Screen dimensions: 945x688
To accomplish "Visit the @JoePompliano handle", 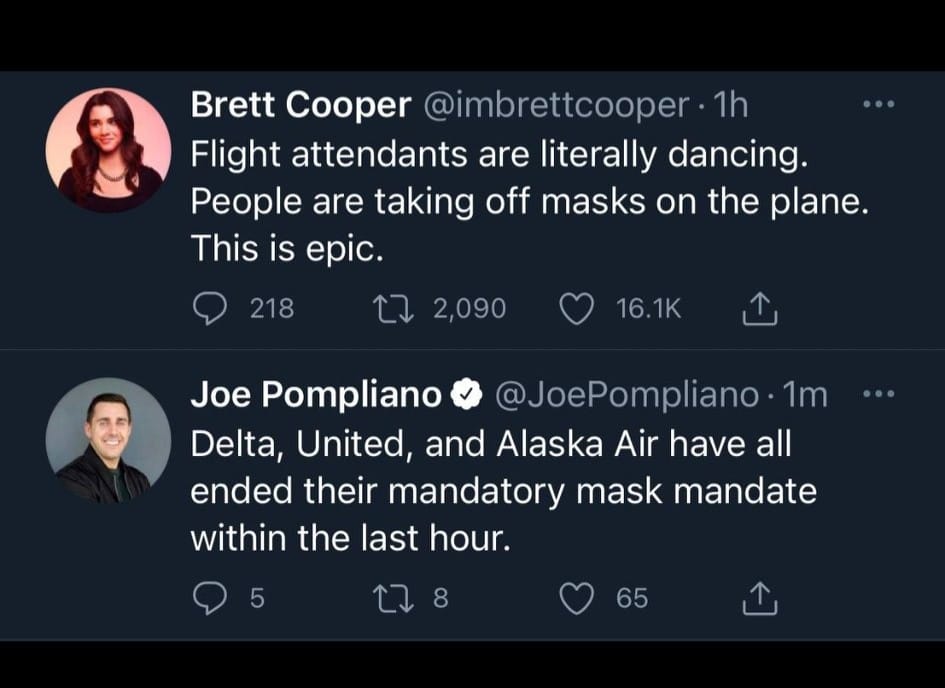I will tap(627, 396).
